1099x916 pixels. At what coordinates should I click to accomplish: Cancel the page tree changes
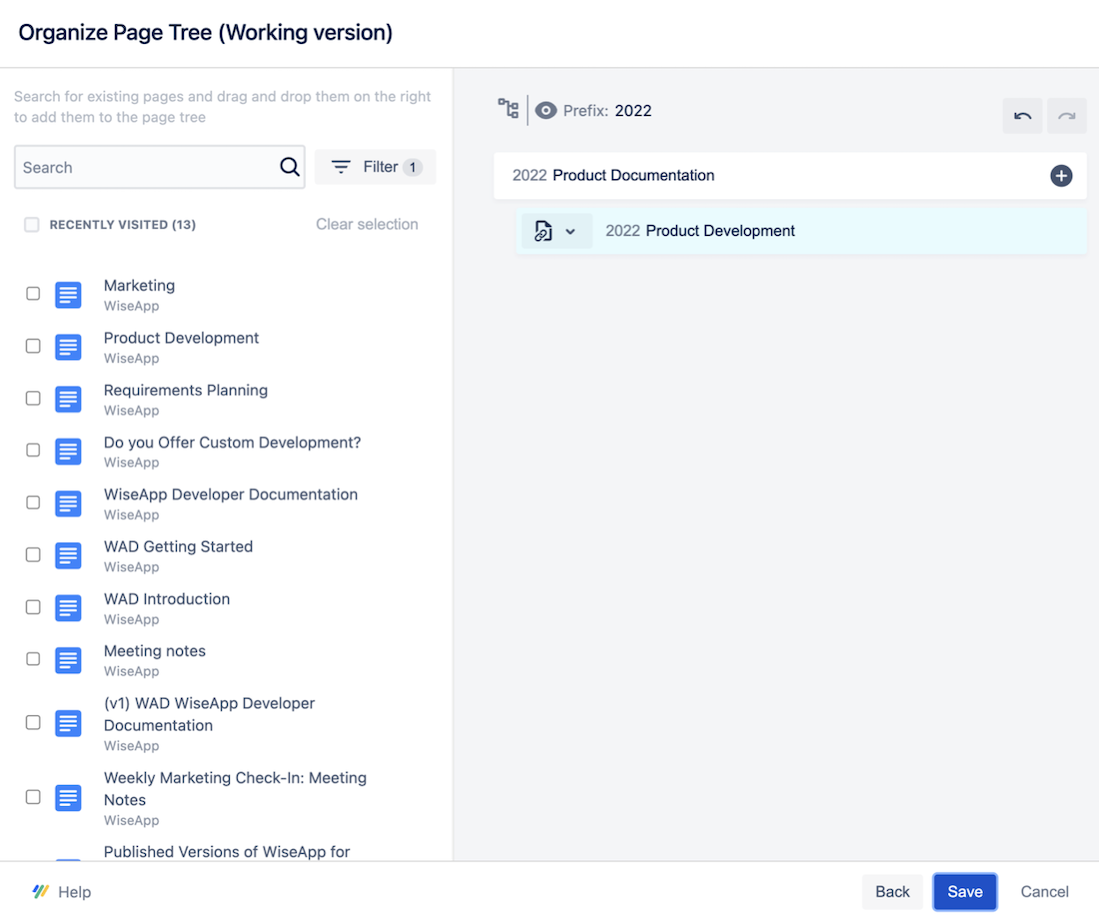click(1043, 891)
